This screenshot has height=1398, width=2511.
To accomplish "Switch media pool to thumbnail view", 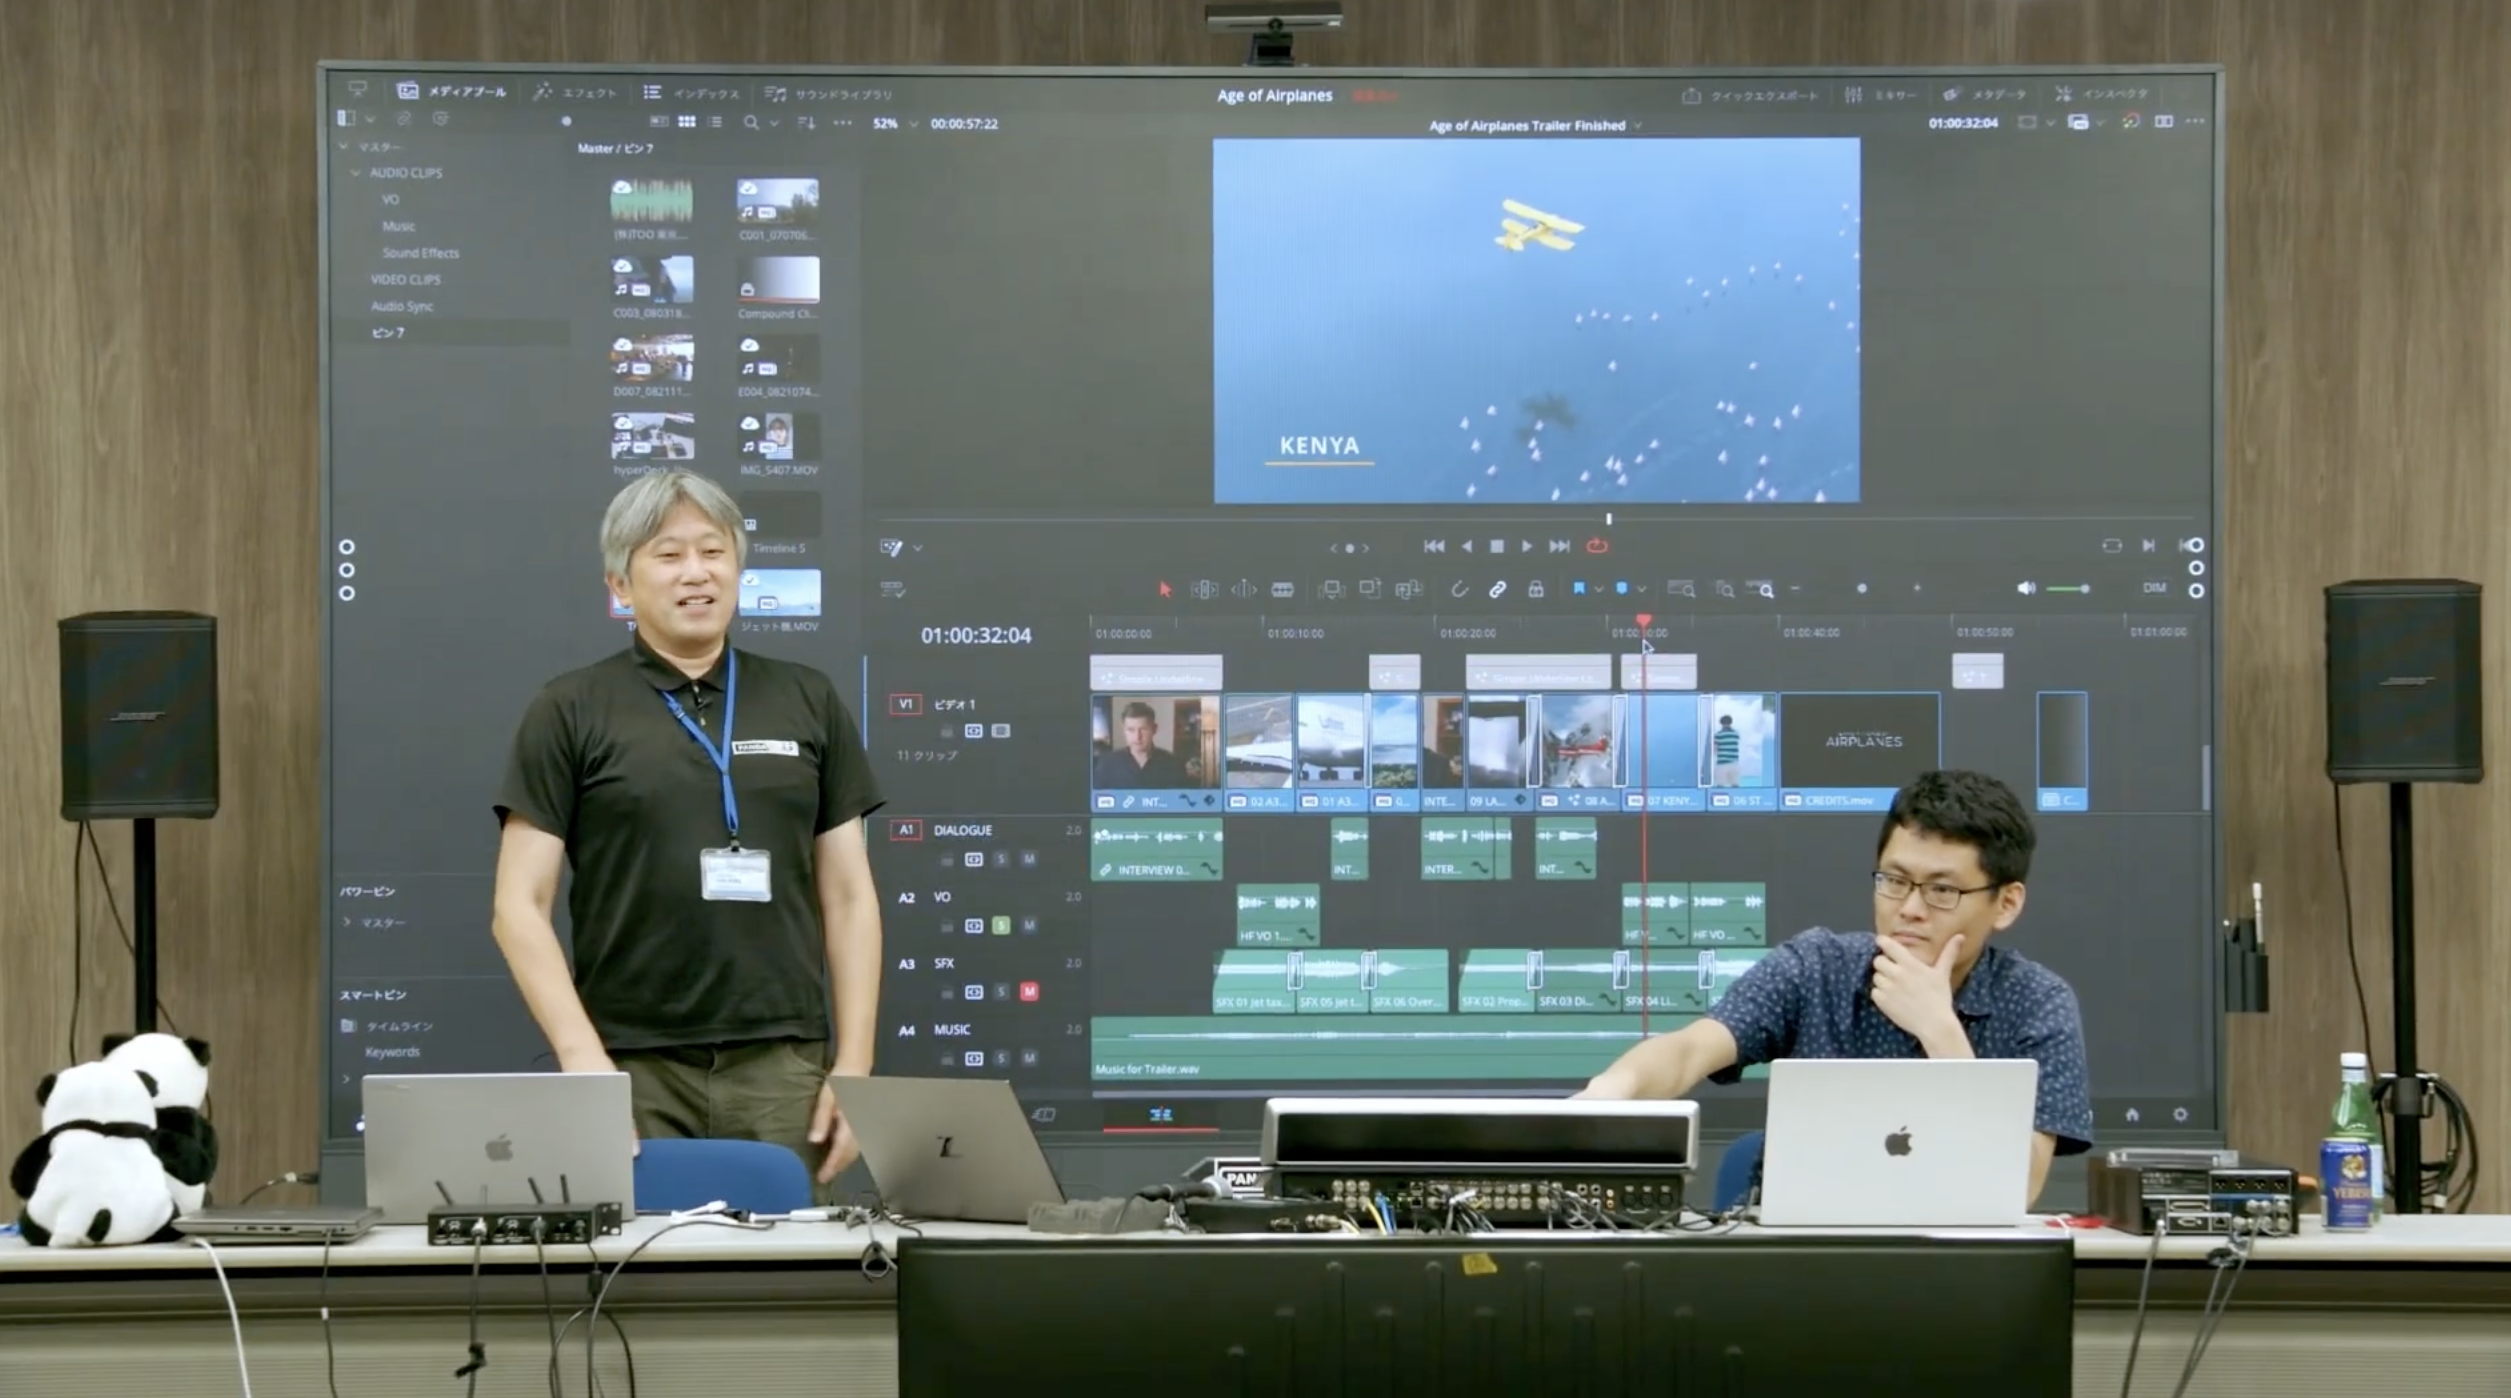I will coord(686,122).
